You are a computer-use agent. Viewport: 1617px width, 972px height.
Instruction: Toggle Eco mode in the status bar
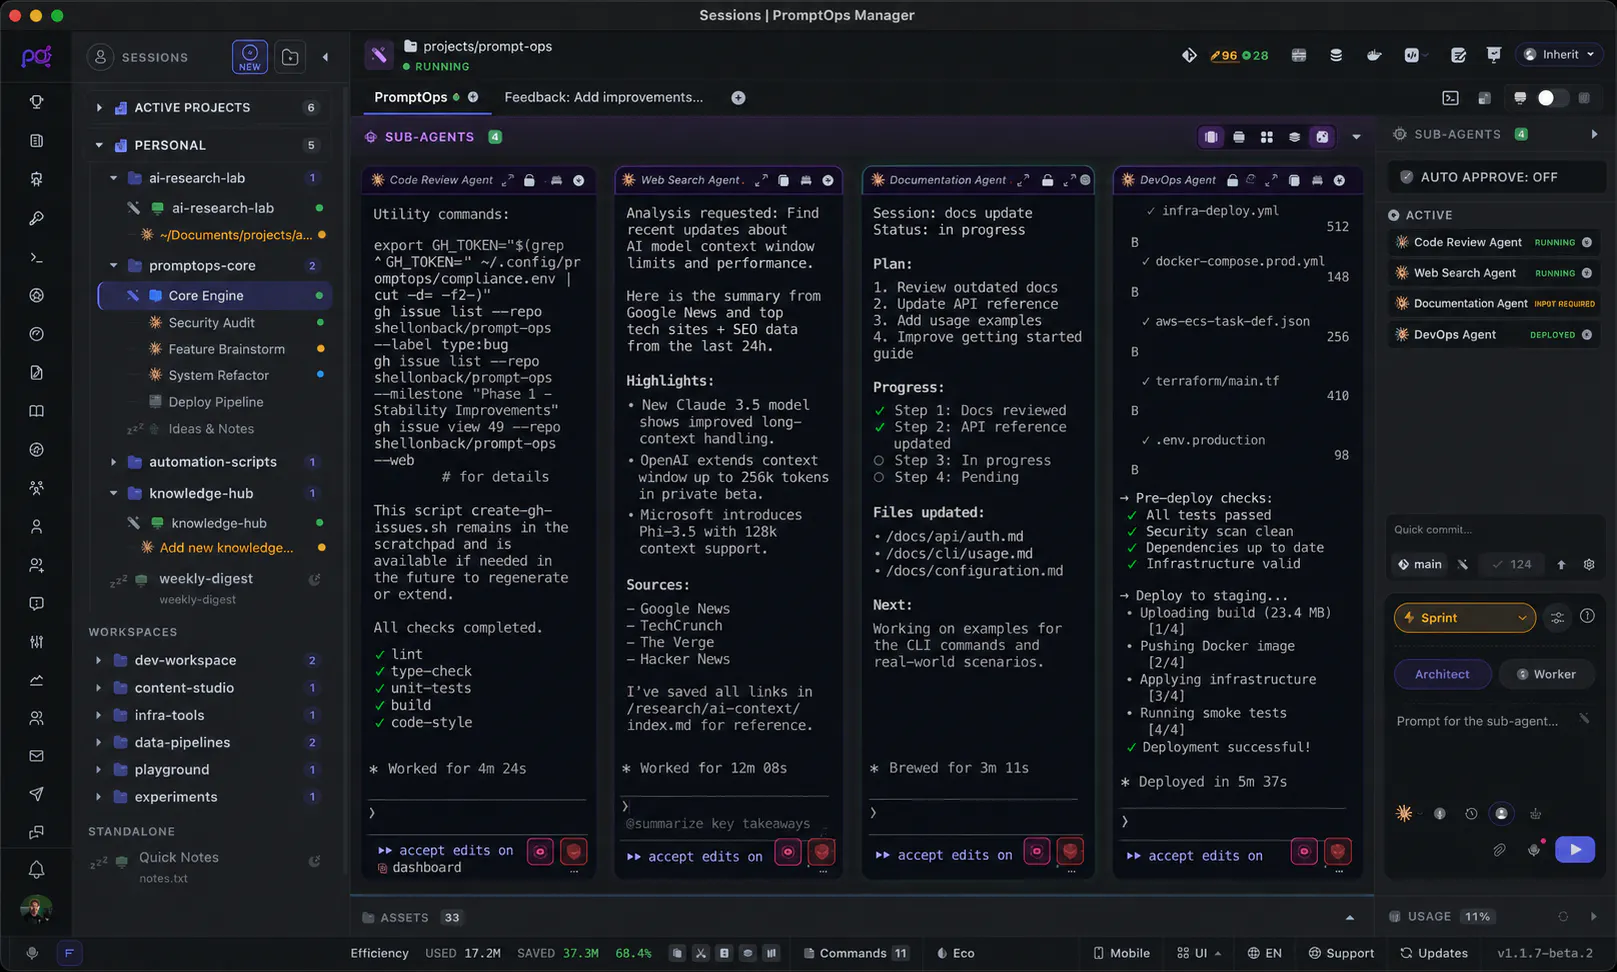[955, 953]
